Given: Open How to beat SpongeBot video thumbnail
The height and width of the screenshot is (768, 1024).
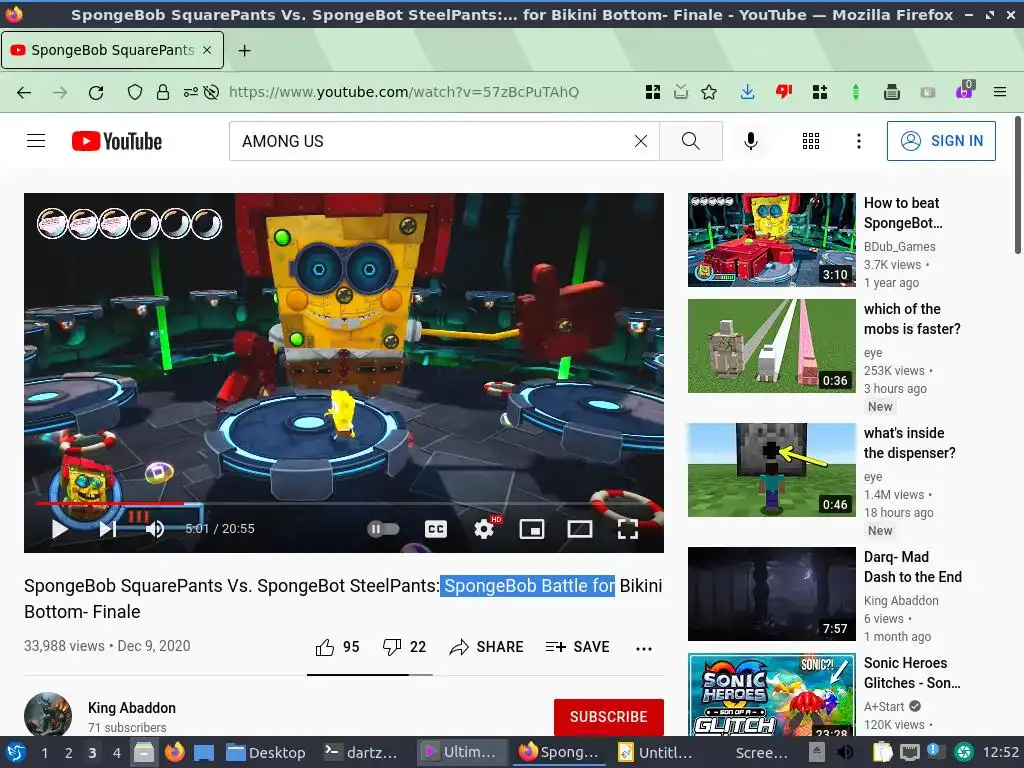Looking at the screenshot, I should click(x=771, y=240).
